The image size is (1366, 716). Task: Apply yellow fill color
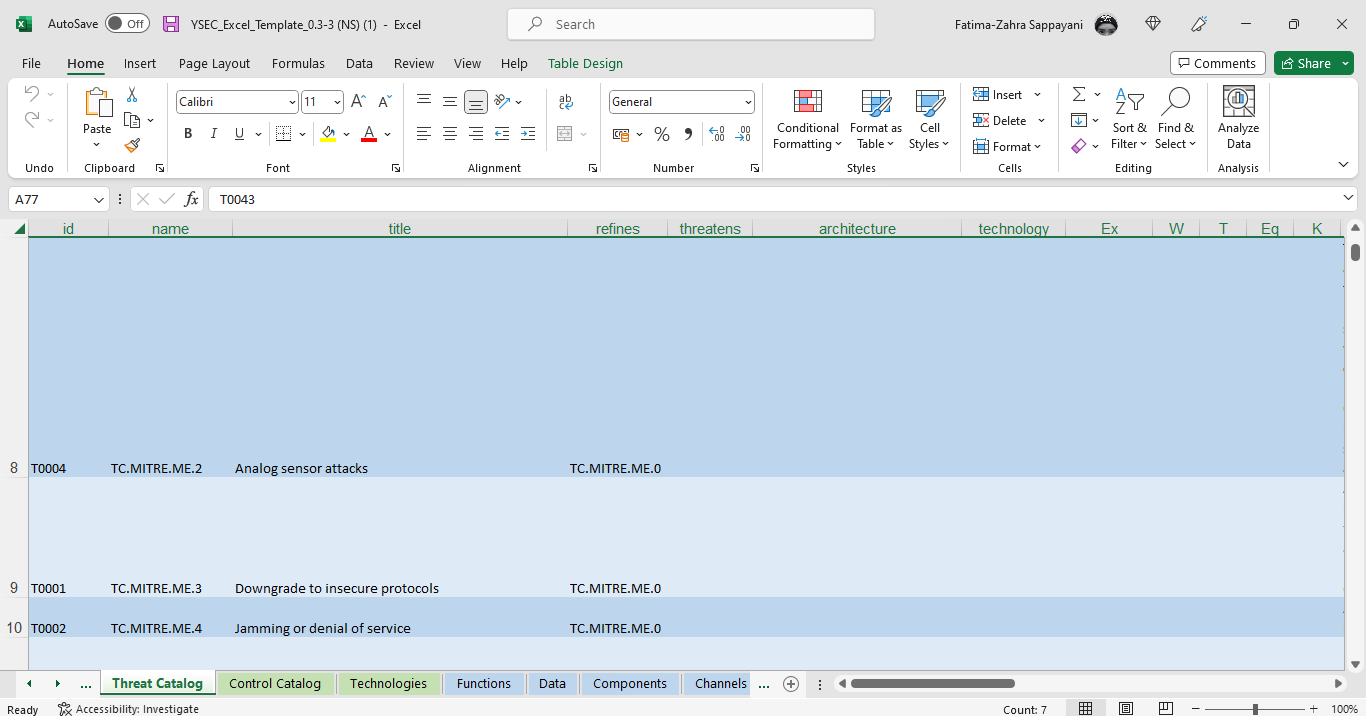pyautogui.click(x=328, y=134)
